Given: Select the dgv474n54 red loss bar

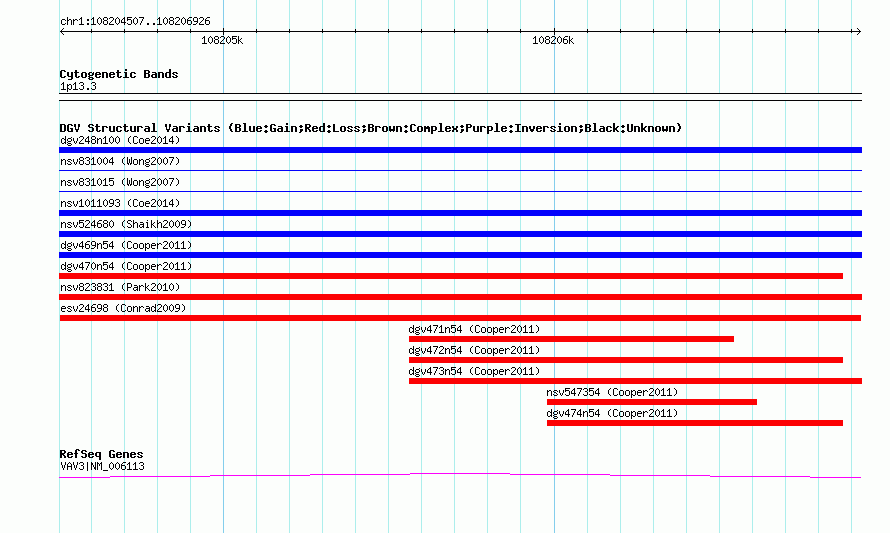Looking at the screenshot, I should click(x=695, y=423).
